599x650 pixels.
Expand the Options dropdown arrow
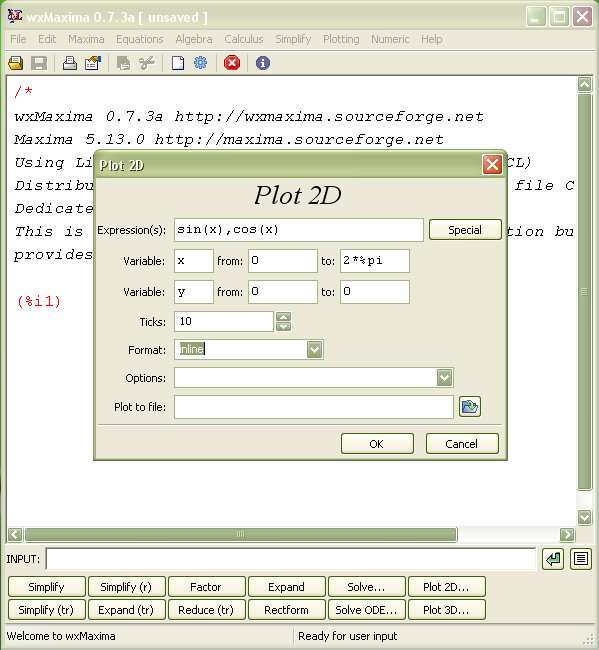444,378
